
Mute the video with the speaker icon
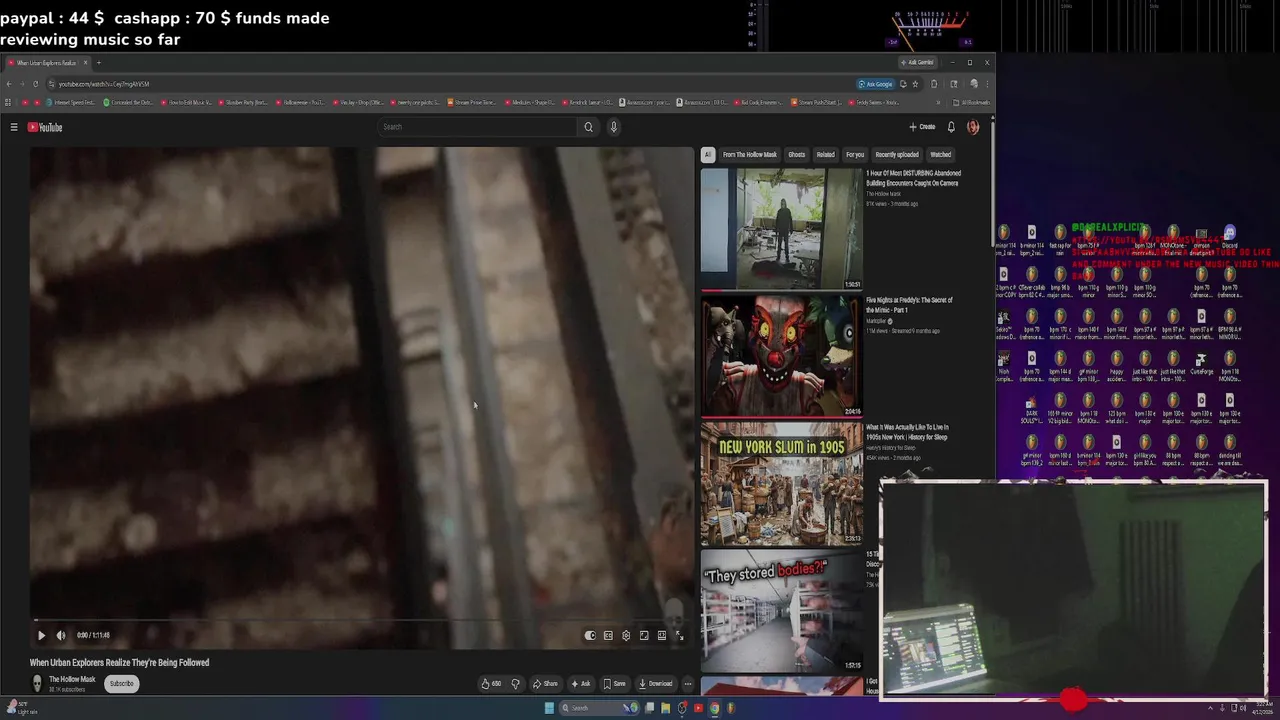[61, 635]
